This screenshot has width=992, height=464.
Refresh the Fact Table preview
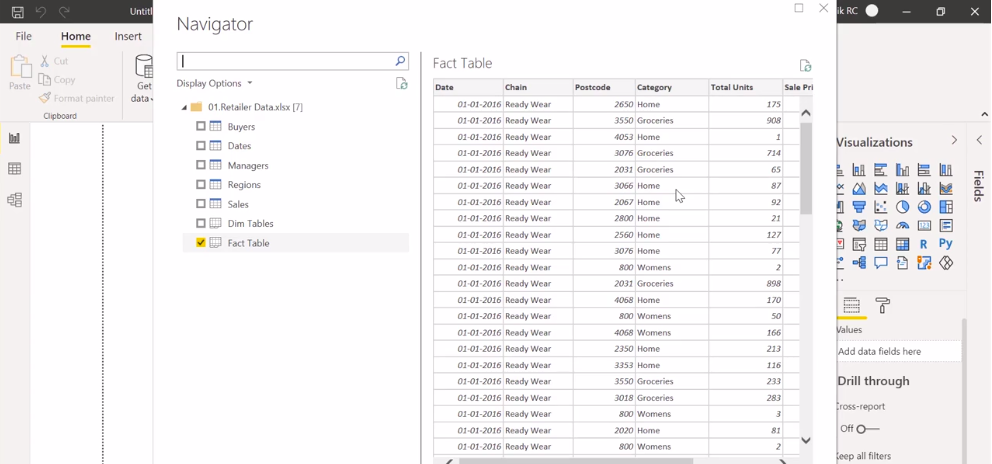tap(805, 65)
